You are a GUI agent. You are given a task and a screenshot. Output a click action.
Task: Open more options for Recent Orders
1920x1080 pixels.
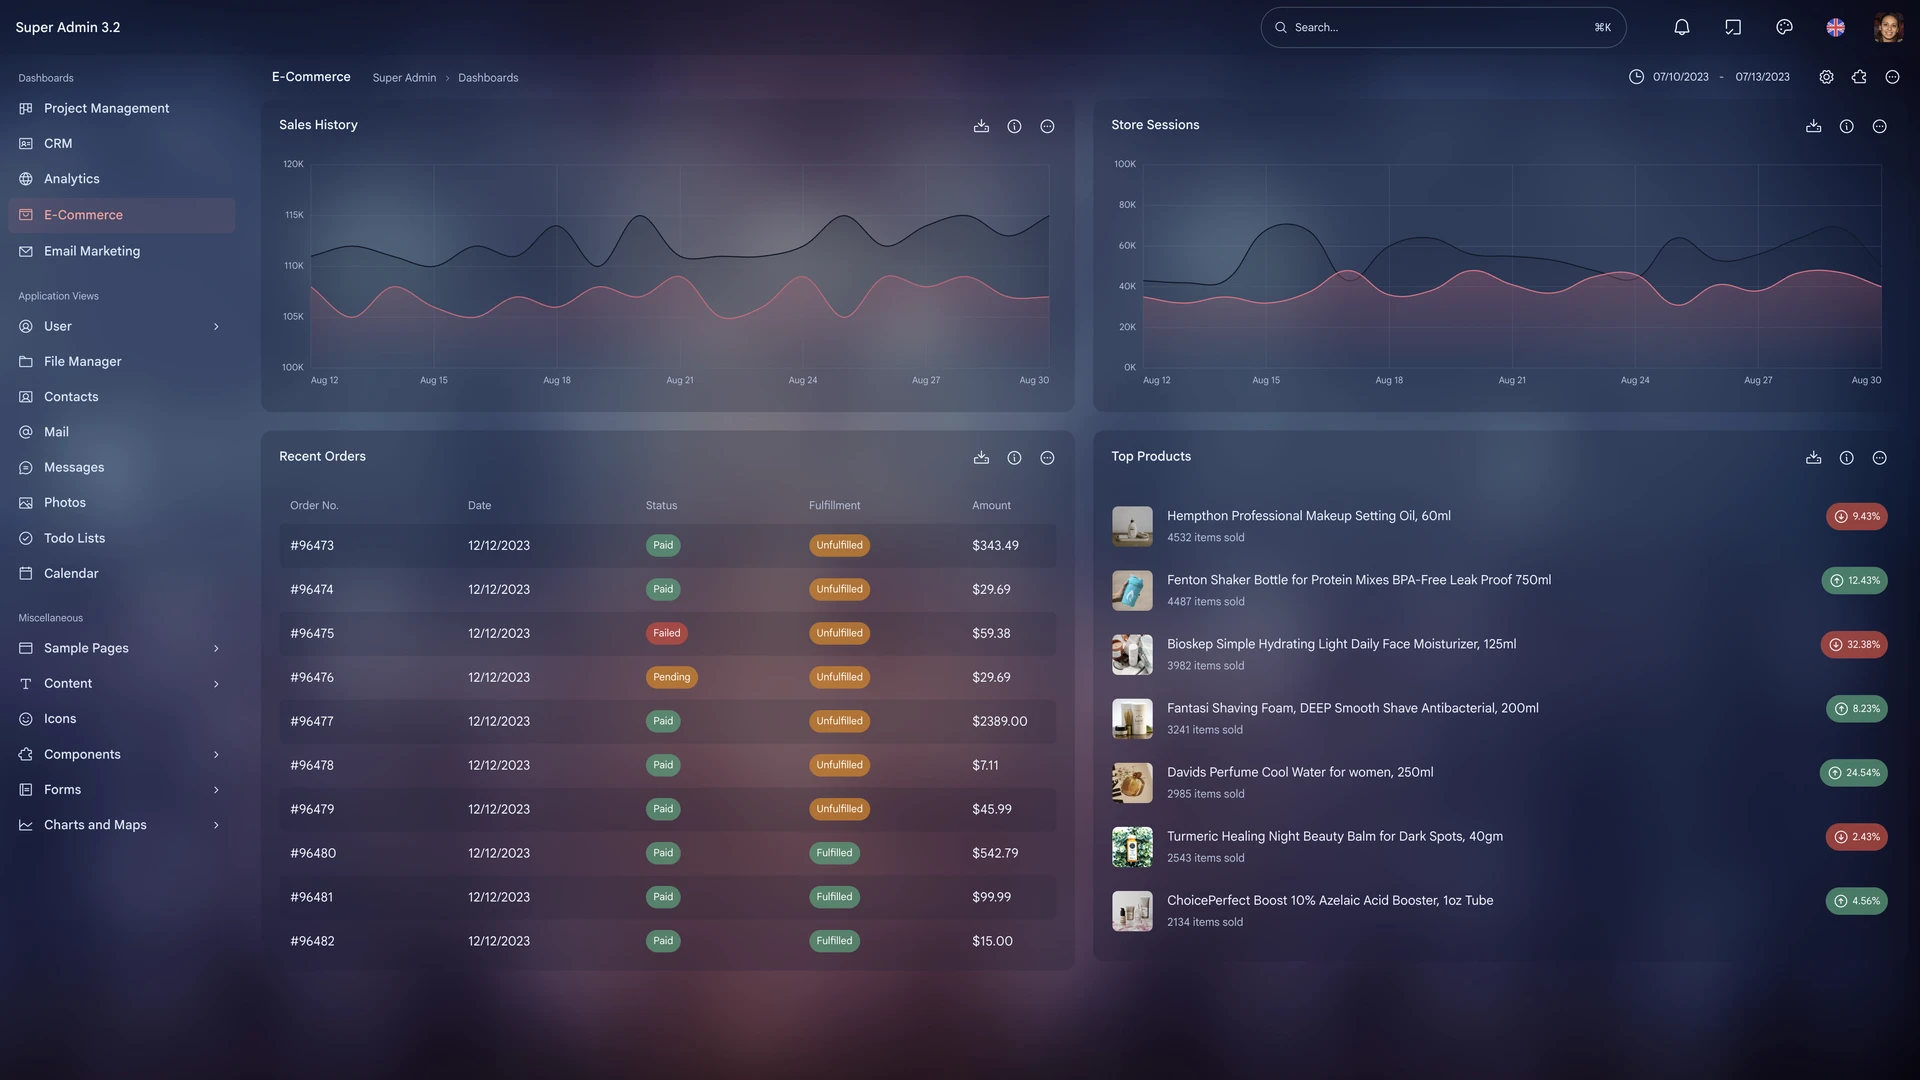click(x=1047, y=457)
